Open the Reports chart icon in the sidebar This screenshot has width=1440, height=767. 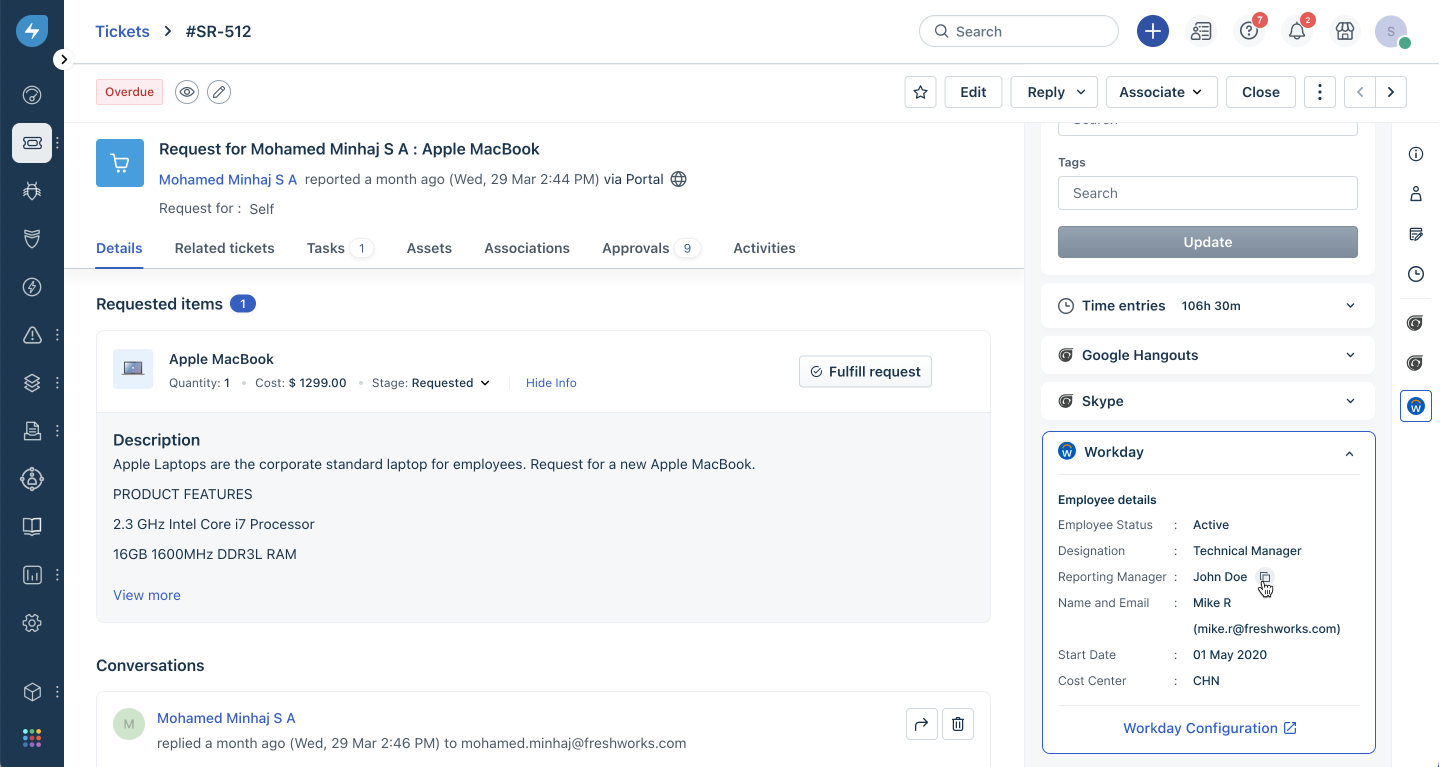pyautogui.click(x=32, y=575)
